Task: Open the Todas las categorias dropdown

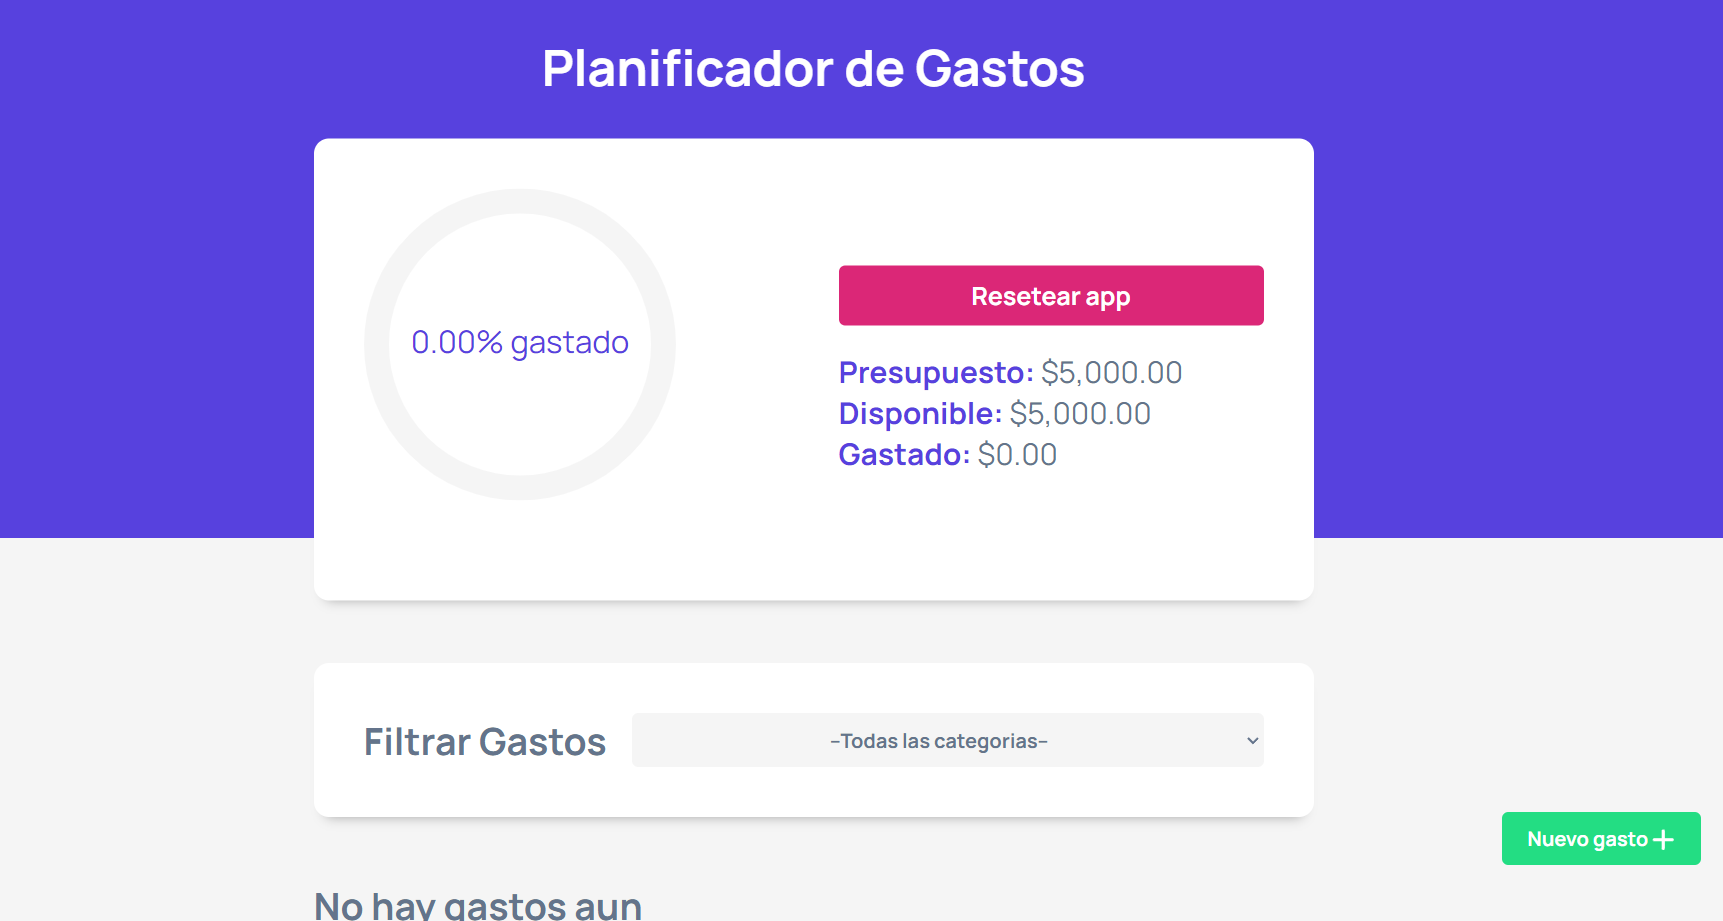Action: pyautogui.click(x=948, y=740)
